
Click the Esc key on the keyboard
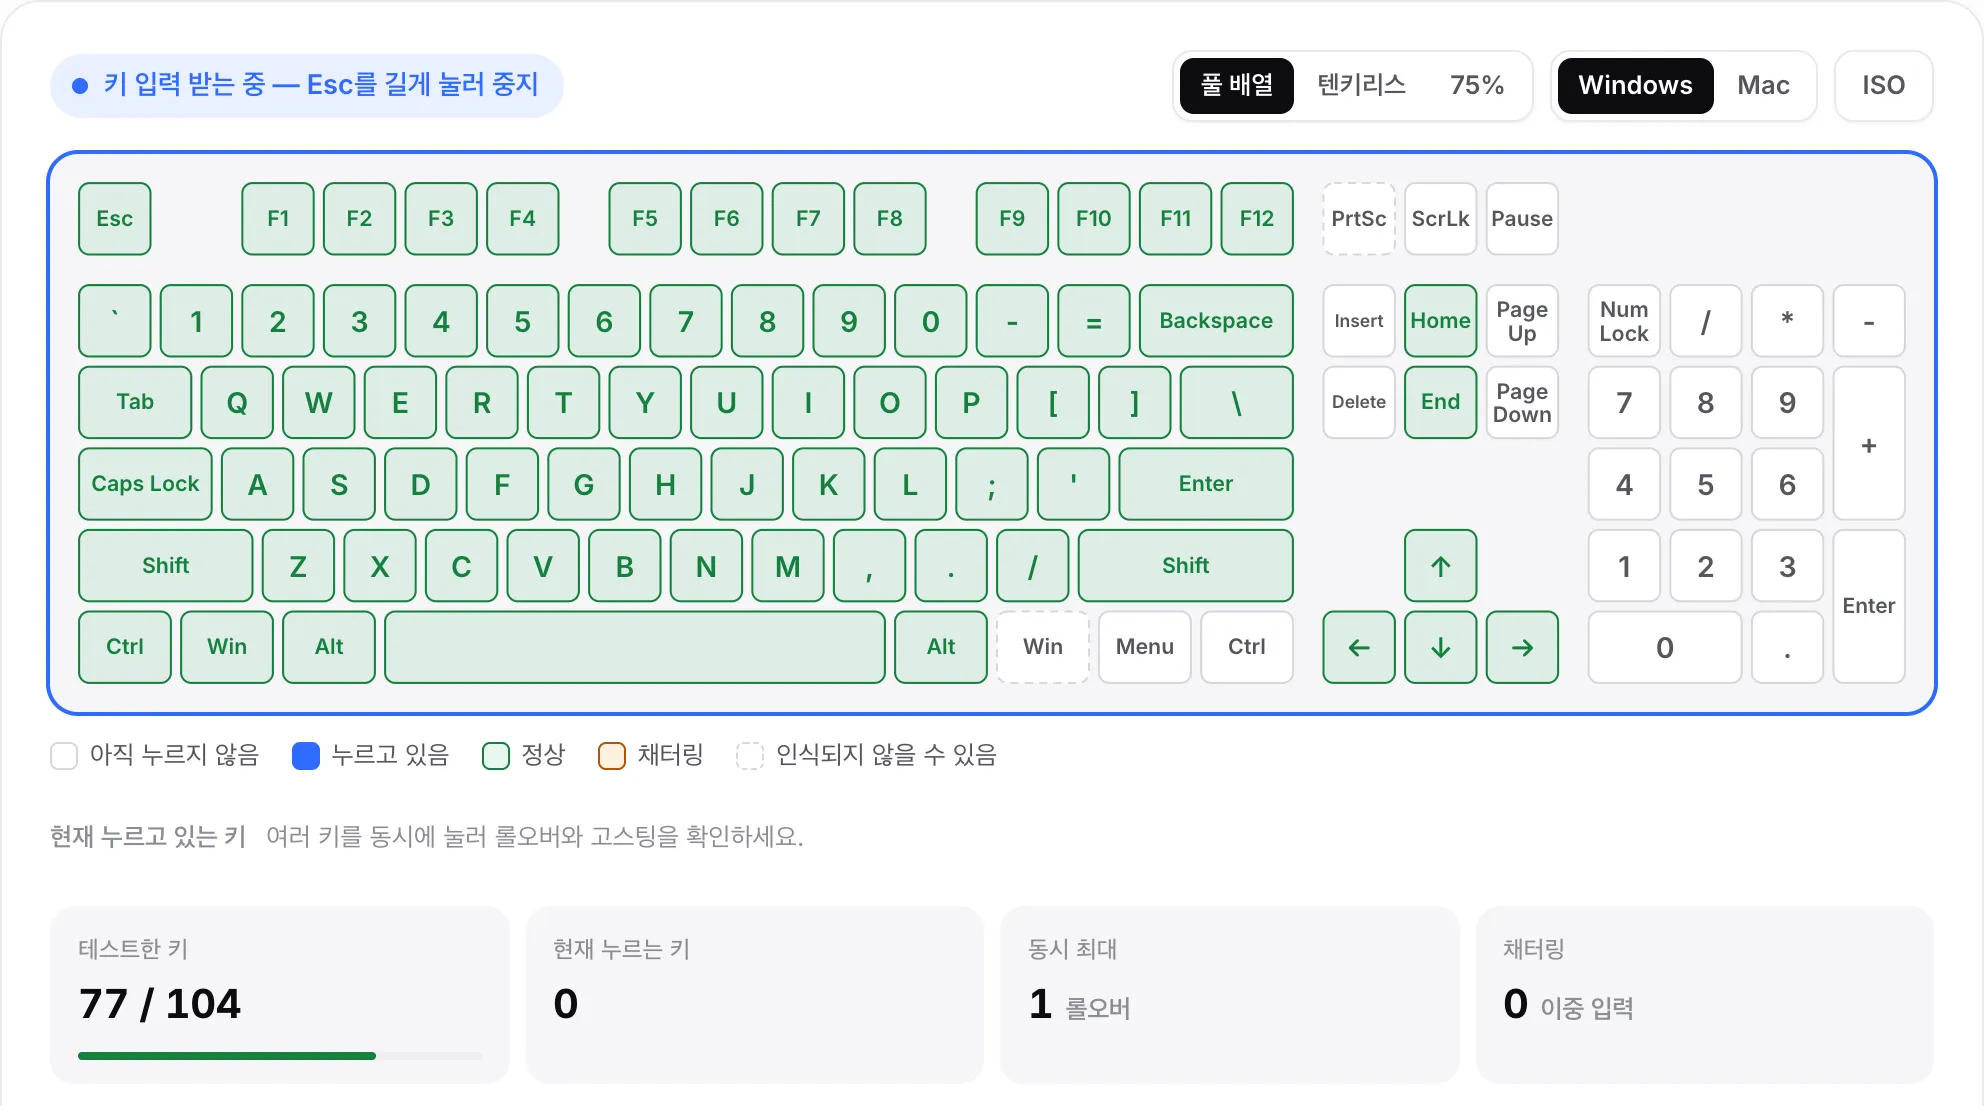(114, 218)
